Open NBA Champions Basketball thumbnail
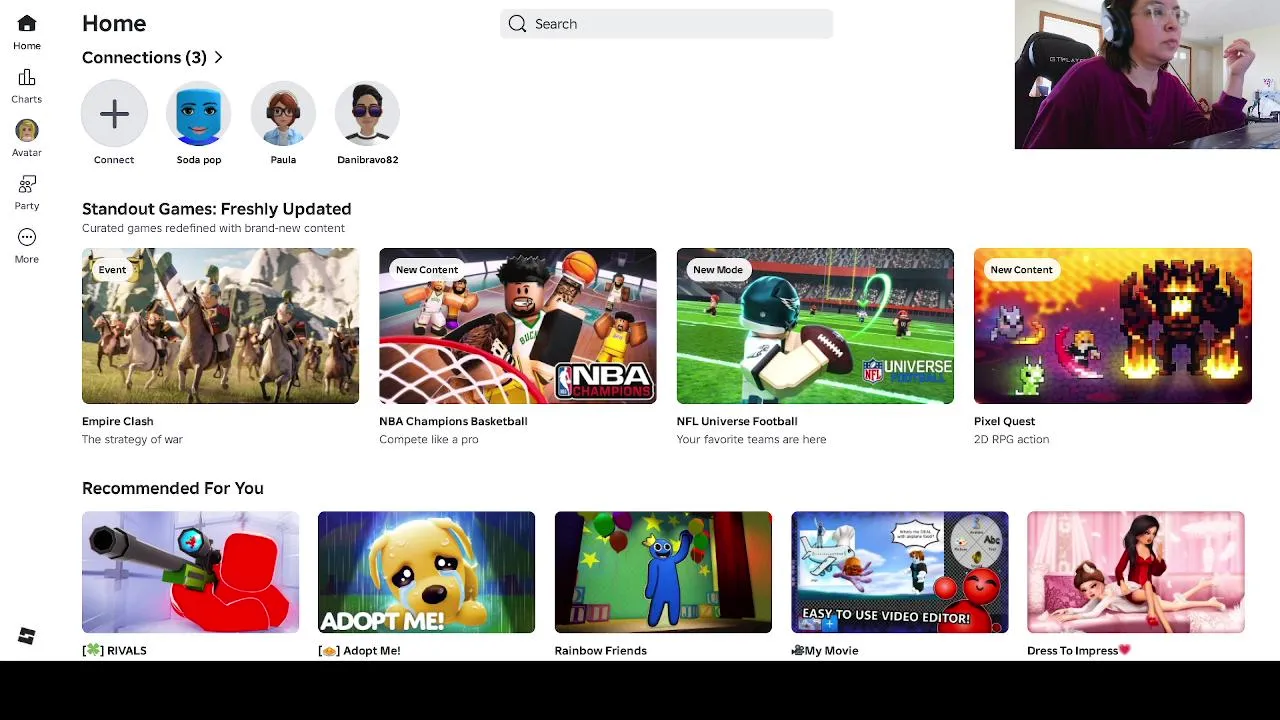The image size is (1280, 720). pyautogui.click(x=518, y=326)
